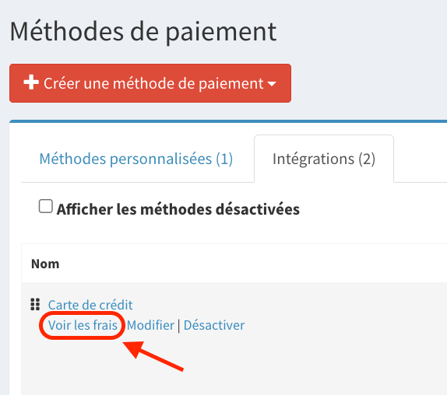Tick the Afficher les méthodes désactivées checkbox

tap(46, 206)
